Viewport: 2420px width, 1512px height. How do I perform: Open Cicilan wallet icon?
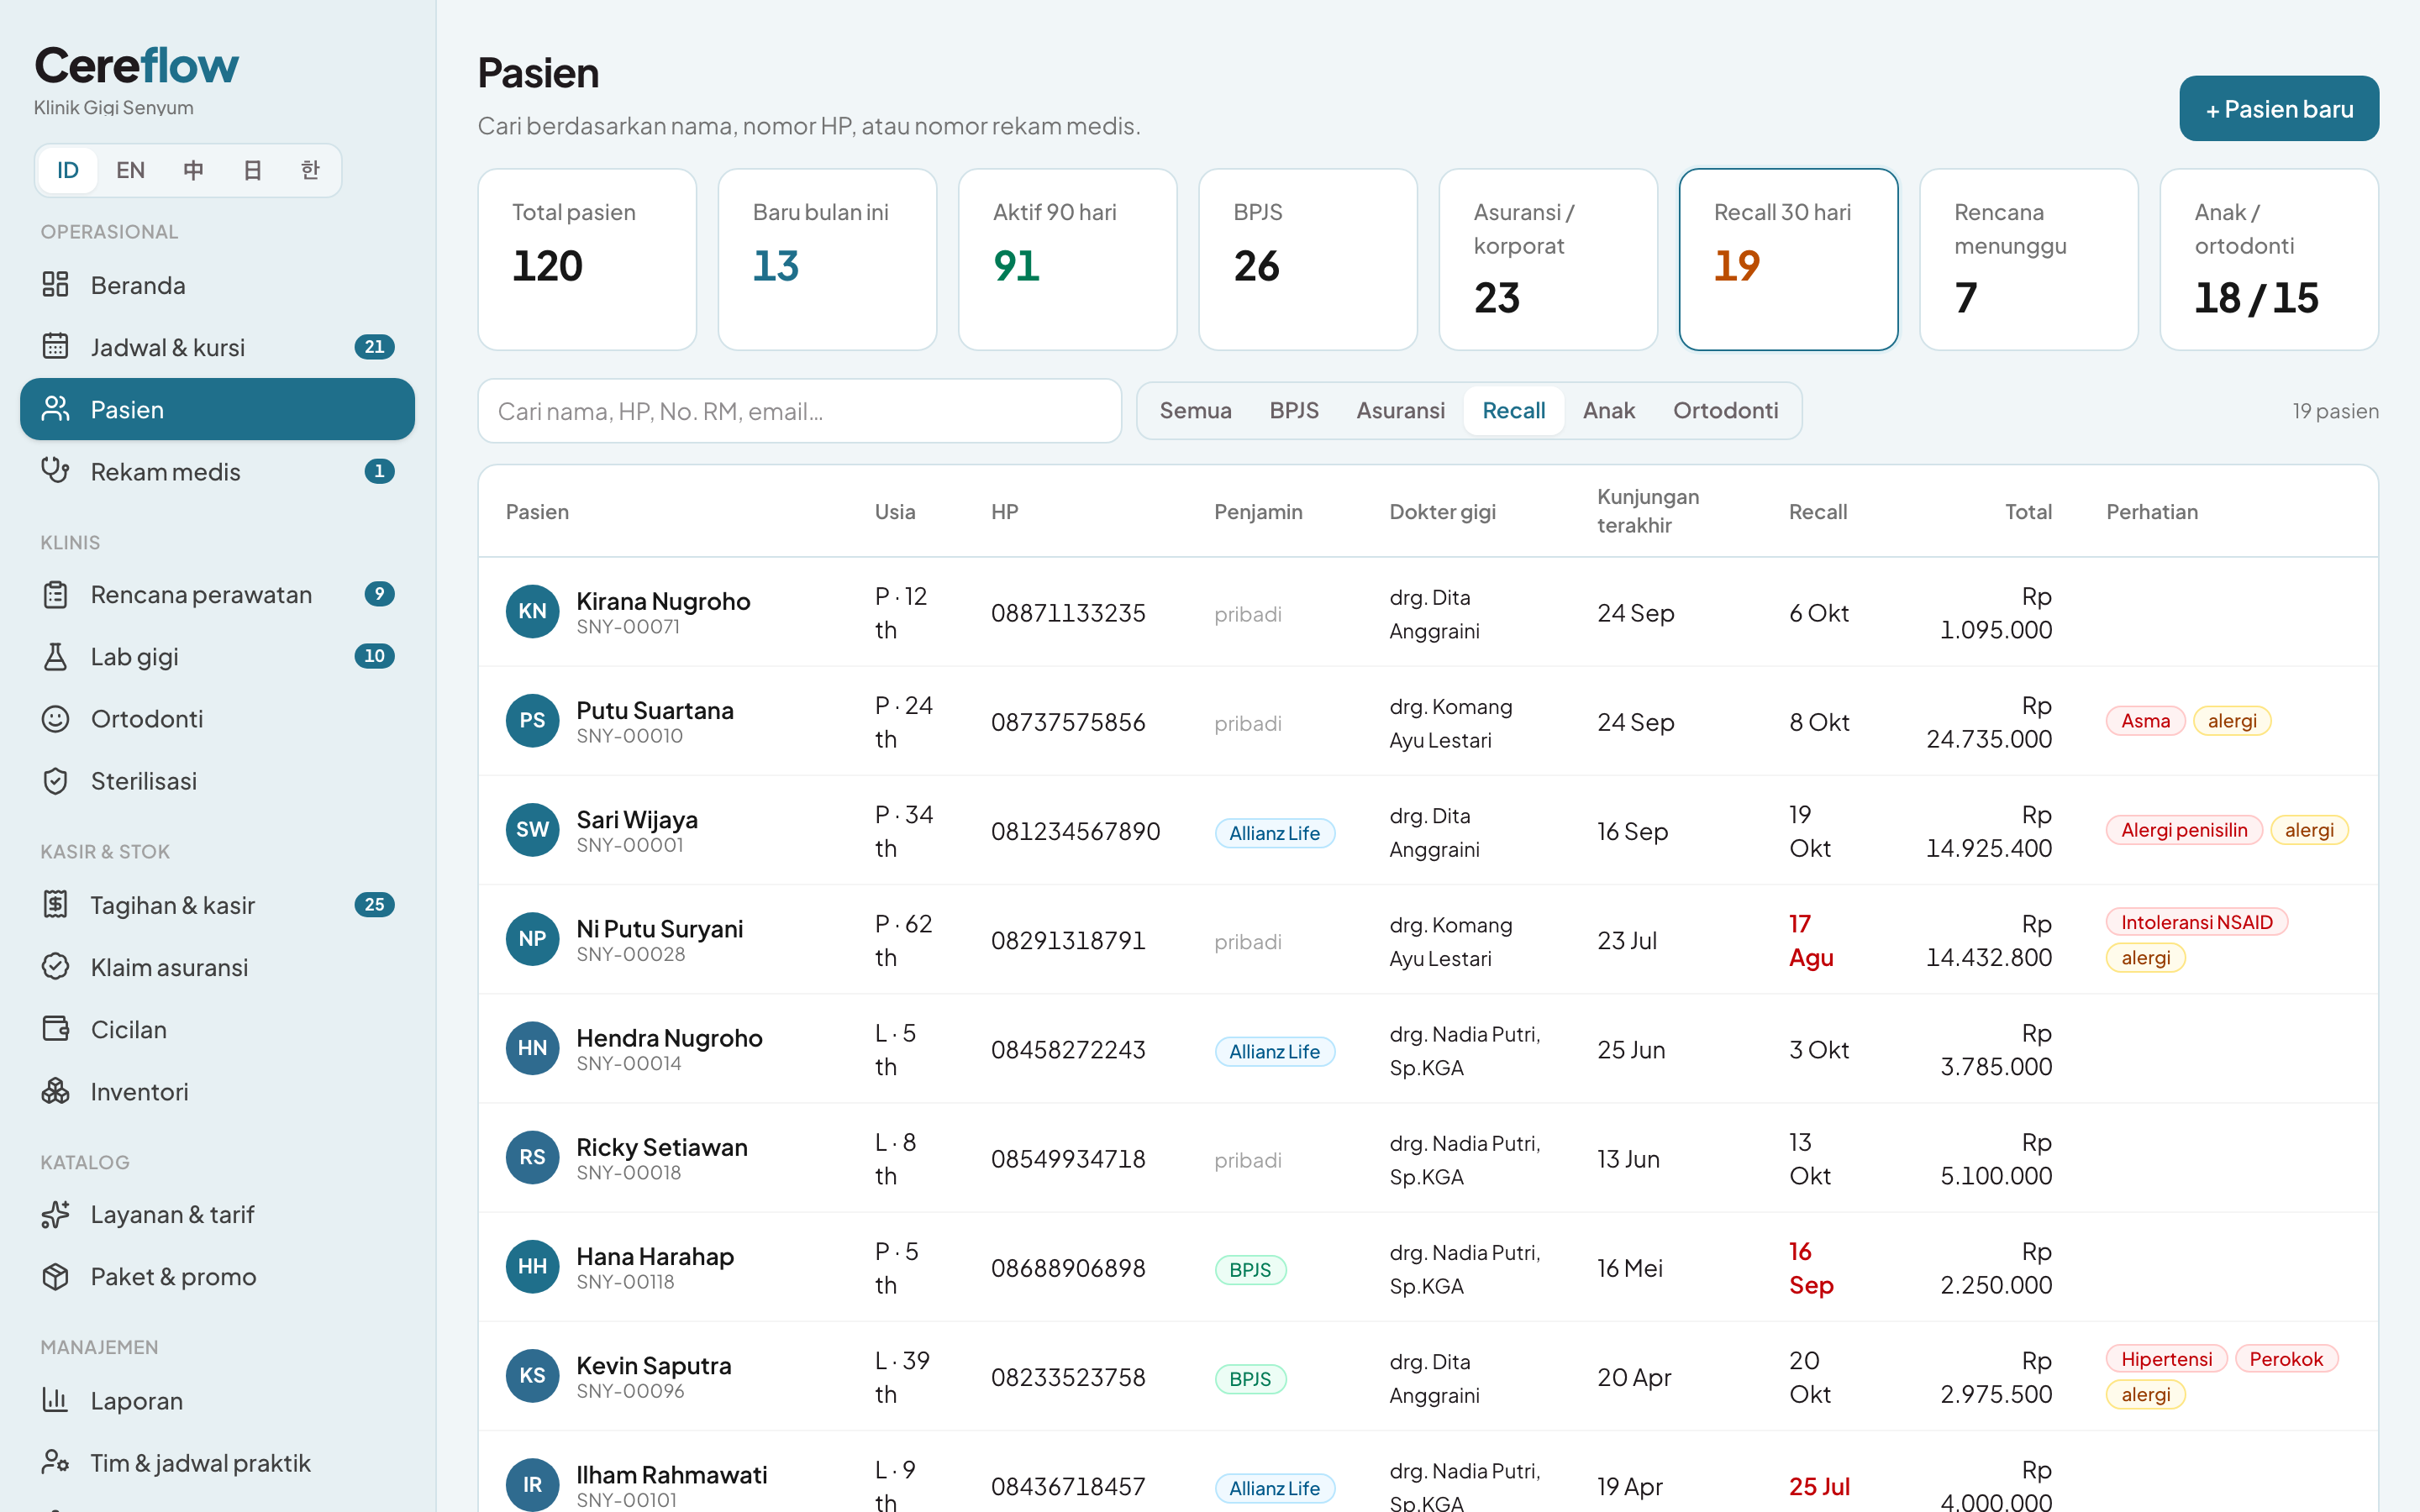tap(55, 1029)
